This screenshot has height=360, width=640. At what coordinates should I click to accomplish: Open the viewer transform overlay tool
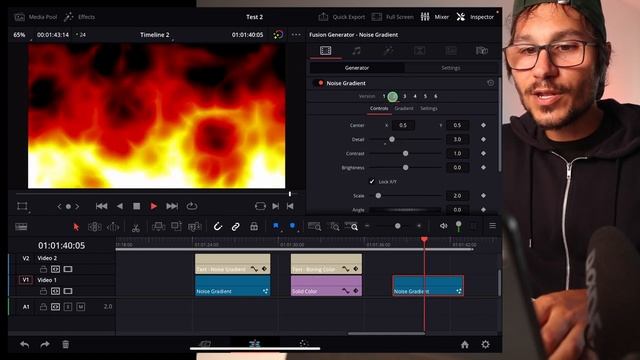click(22, 206)
